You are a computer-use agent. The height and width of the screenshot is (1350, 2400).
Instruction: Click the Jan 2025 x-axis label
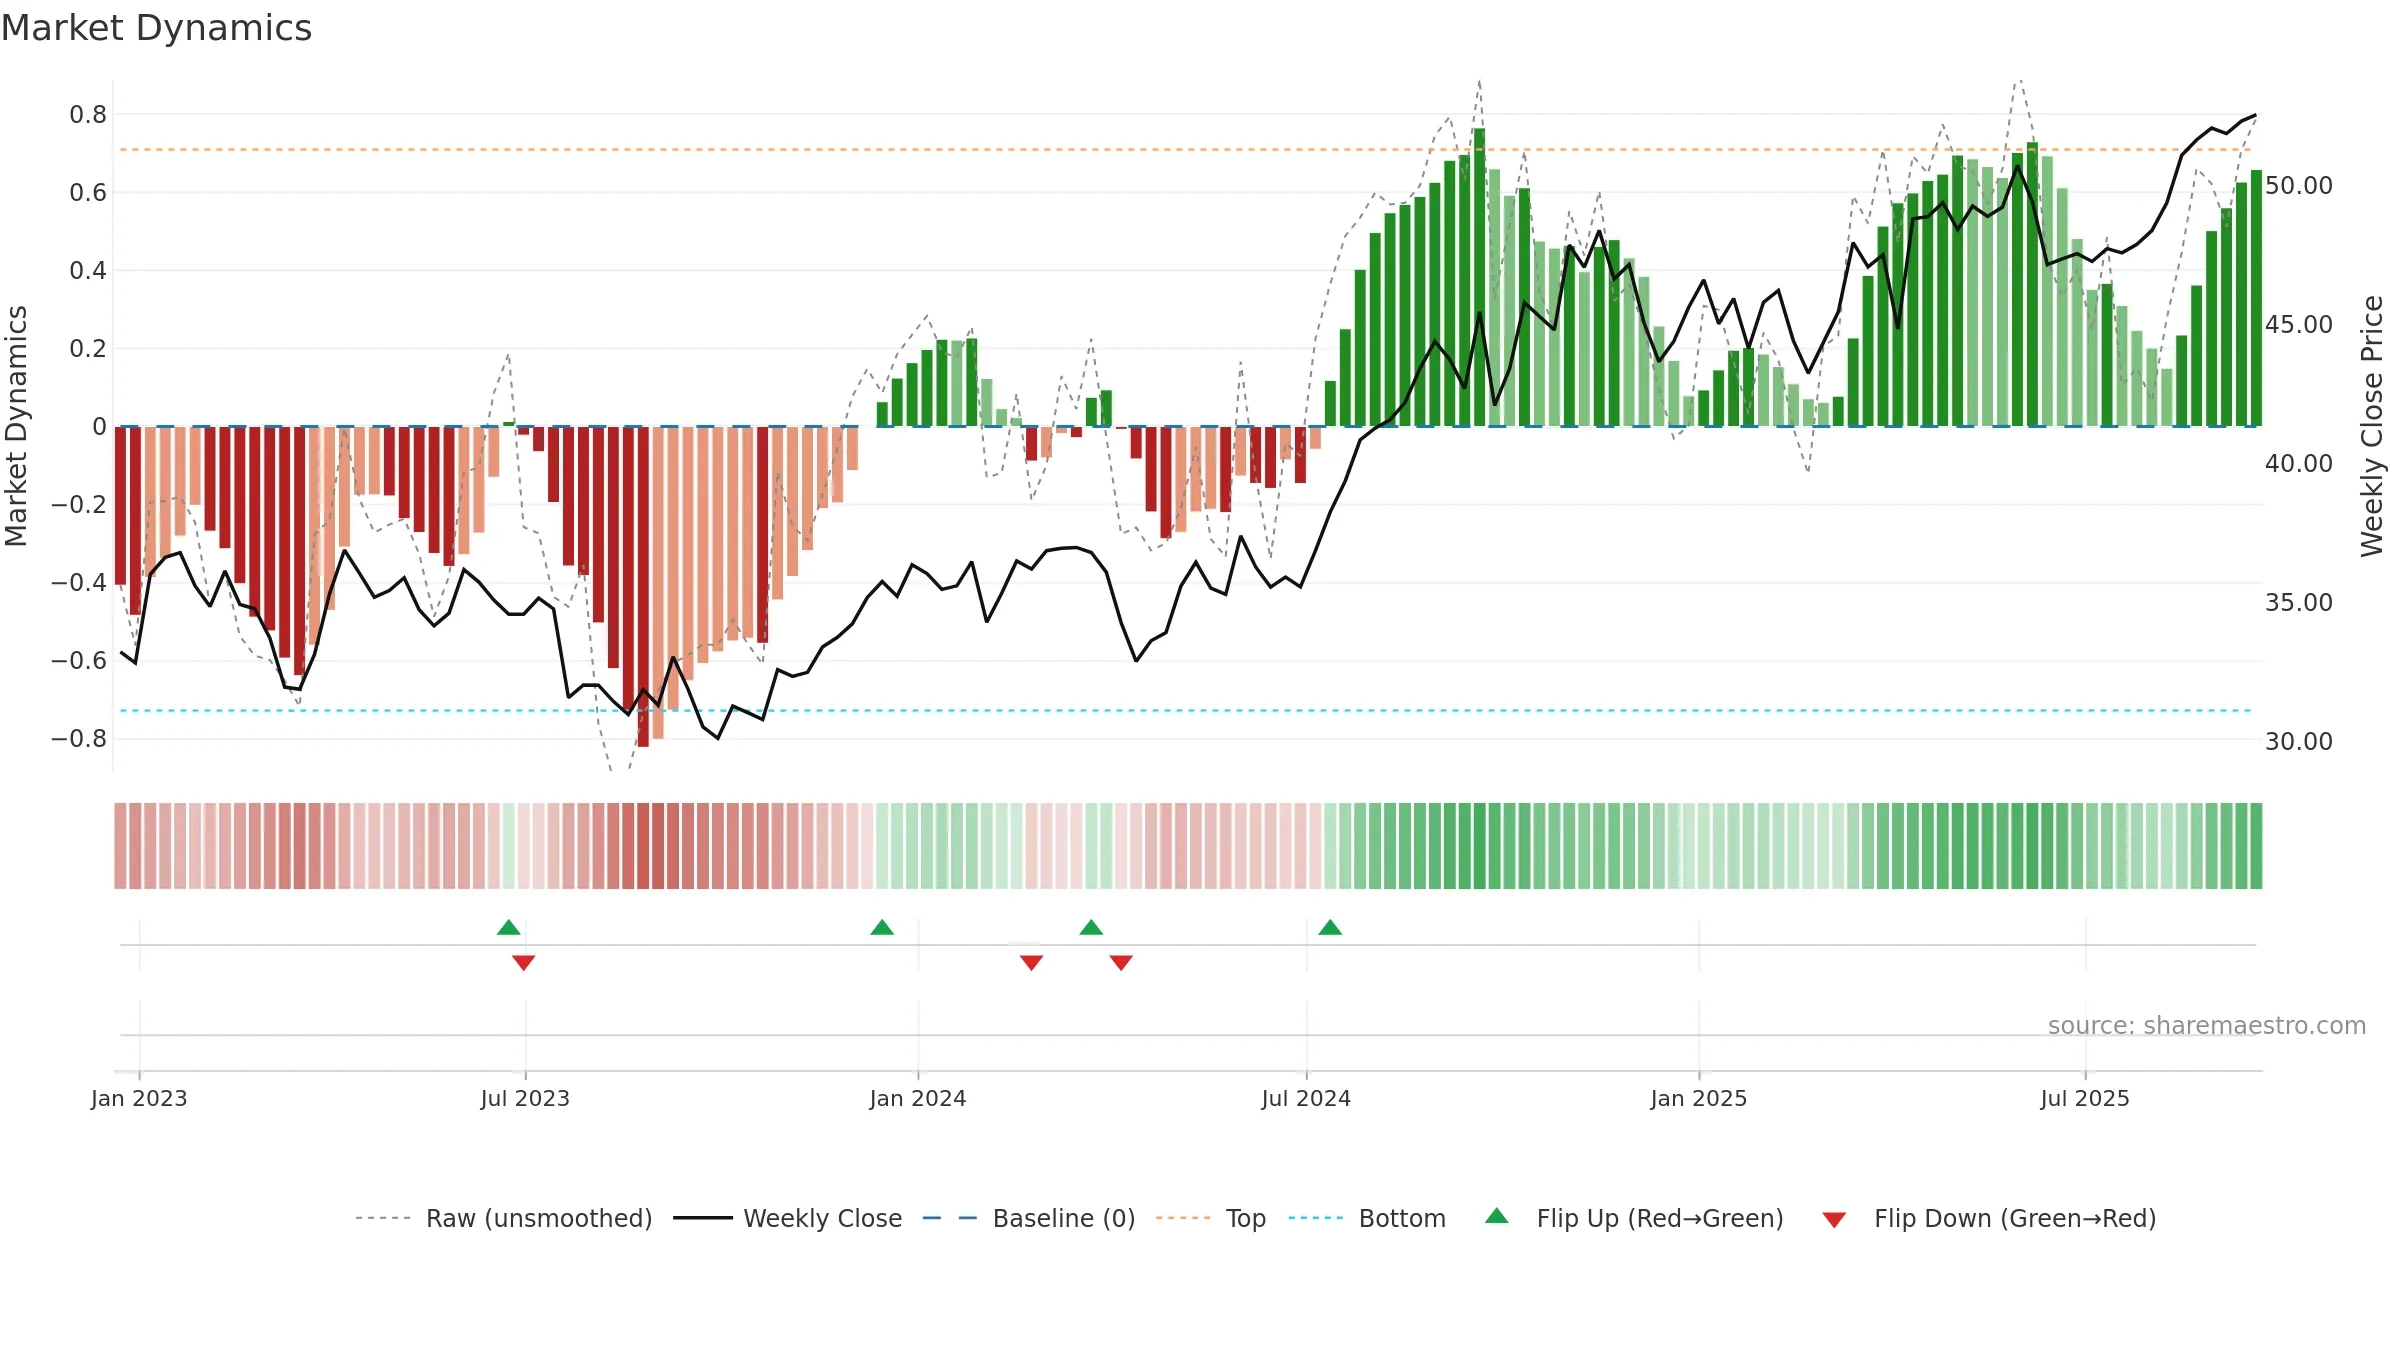(1699, 1098)
